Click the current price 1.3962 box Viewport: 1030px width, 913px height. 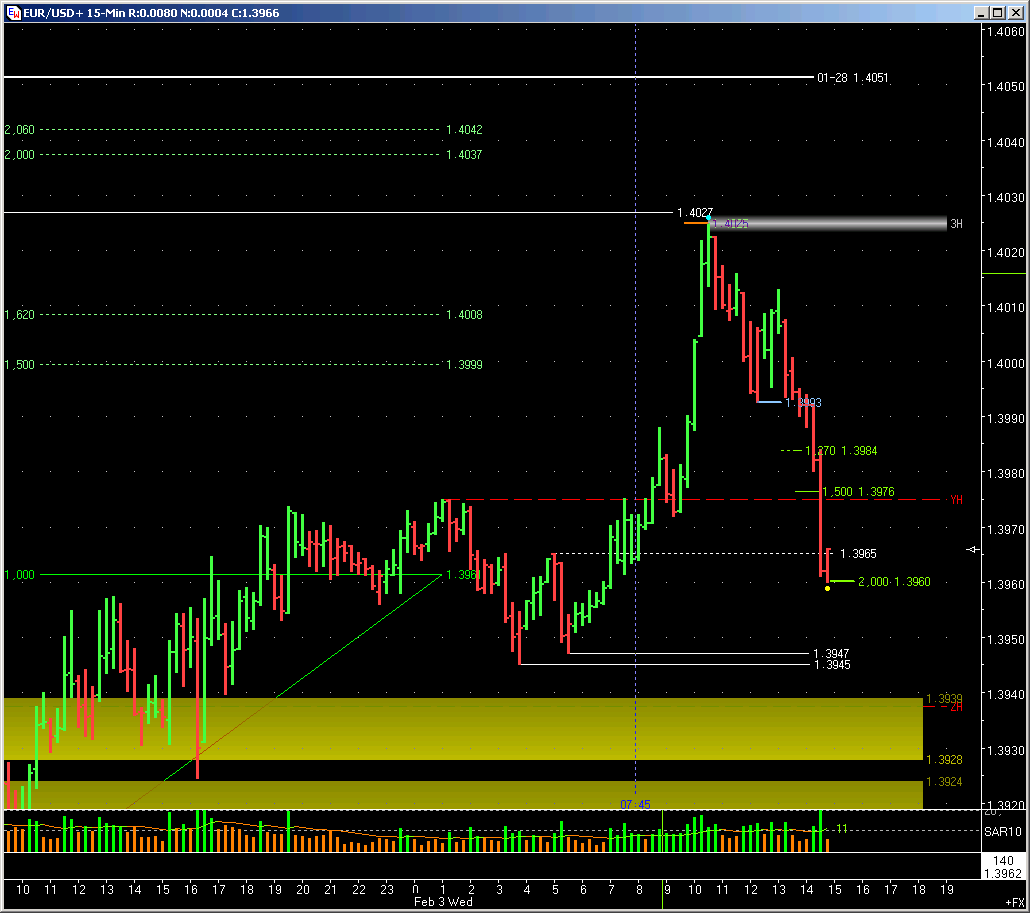[1003, 866]
